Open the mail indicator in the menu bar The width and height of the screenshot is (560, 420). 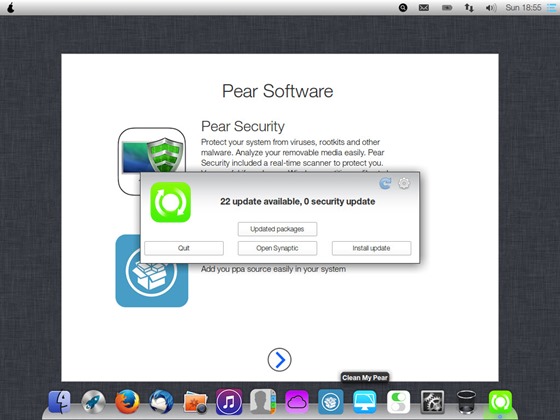tap(424, 8)
